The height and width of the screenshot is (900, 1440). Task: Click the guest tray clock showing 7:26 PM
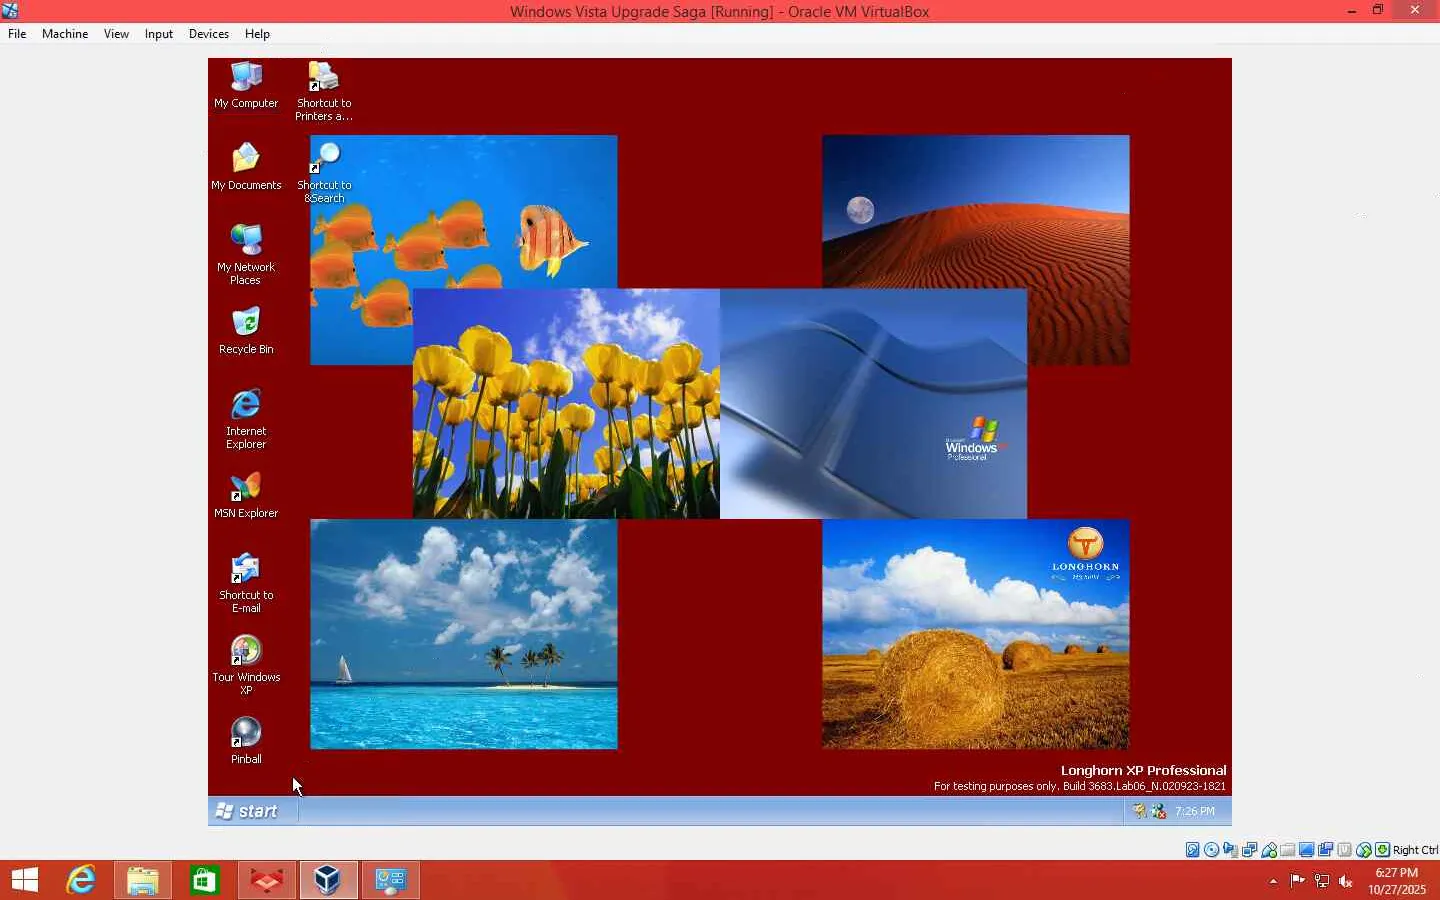tap(1195, 811)
